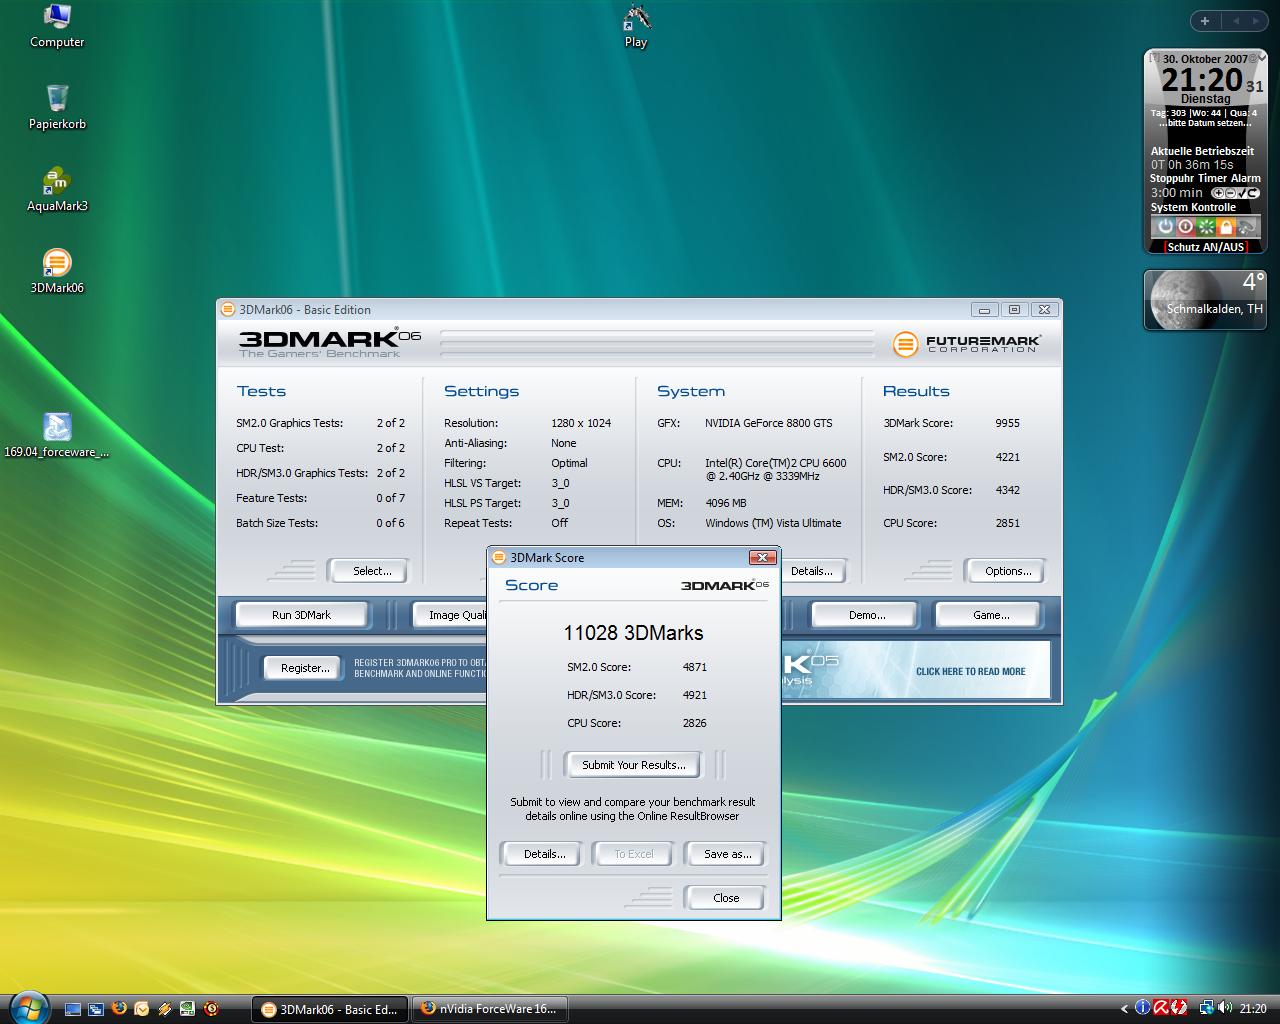Click the Switch between windows quick launch icon
This screenshot has width=1280, height=1024.
coord(96,1009)
